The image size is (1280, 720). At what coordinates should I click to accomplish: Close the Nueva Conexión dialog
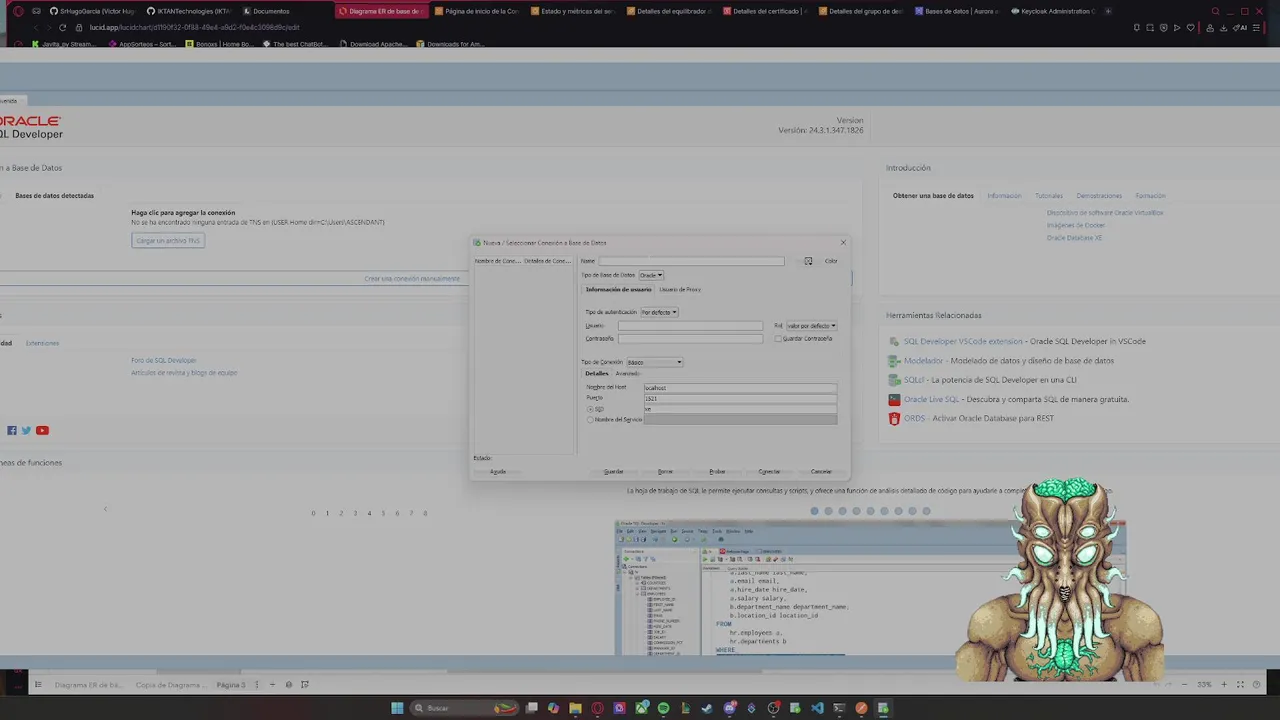(843, 242)
